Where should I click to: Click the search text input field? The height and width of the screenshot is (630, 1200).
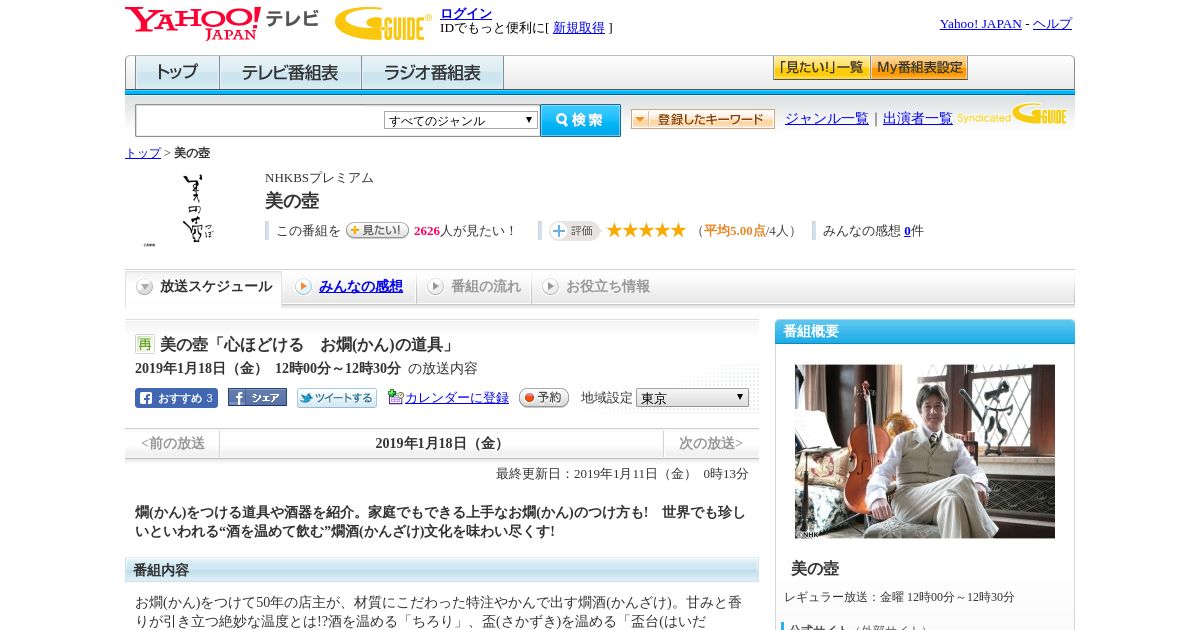(259, 120)
